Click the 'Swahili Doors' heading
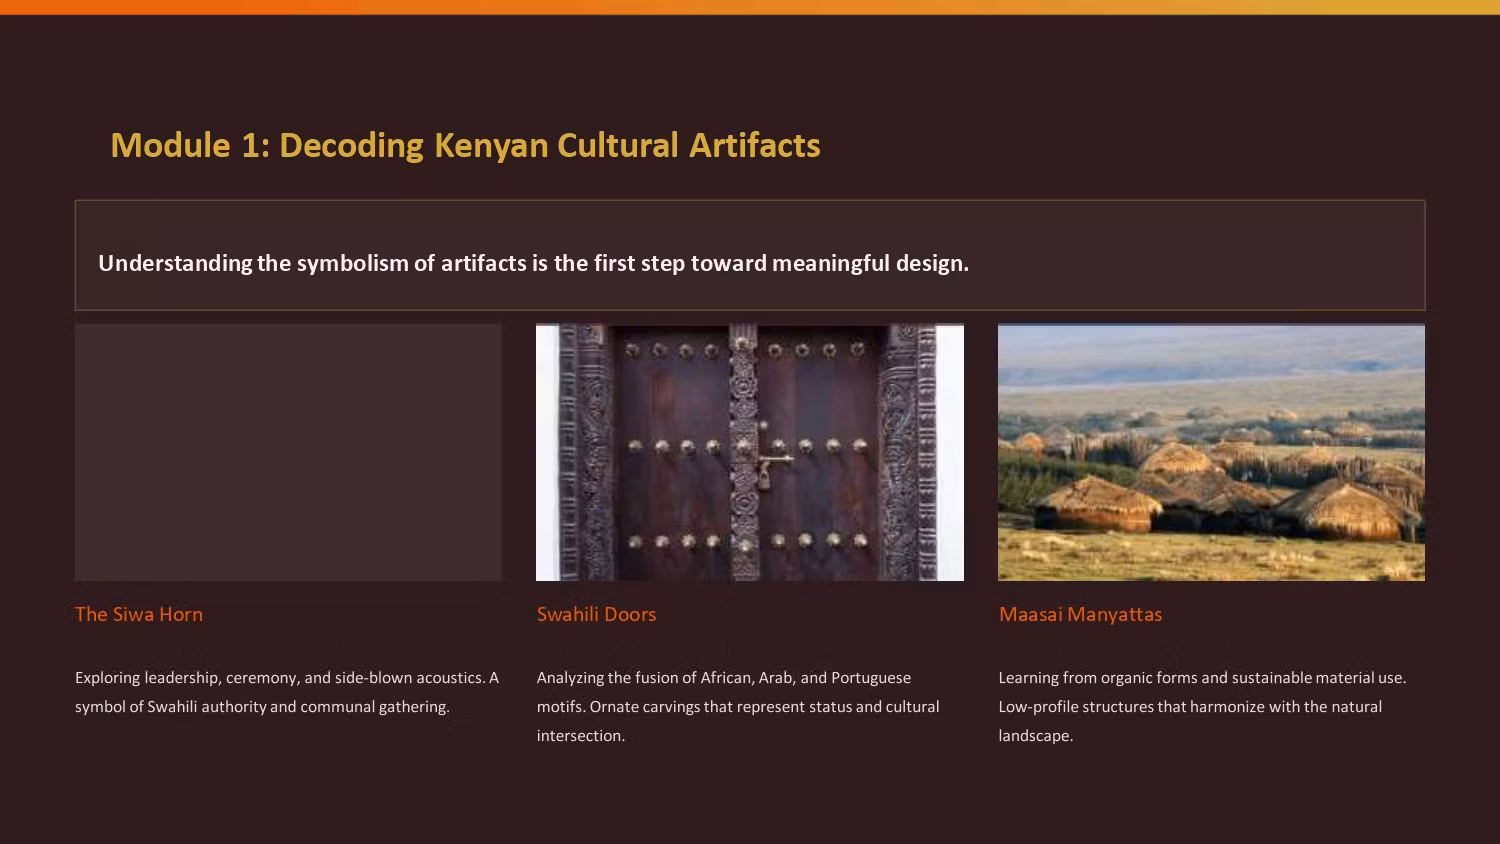Screen dimensions: 1500x844 pyautogui.click(x=596, y=614)
